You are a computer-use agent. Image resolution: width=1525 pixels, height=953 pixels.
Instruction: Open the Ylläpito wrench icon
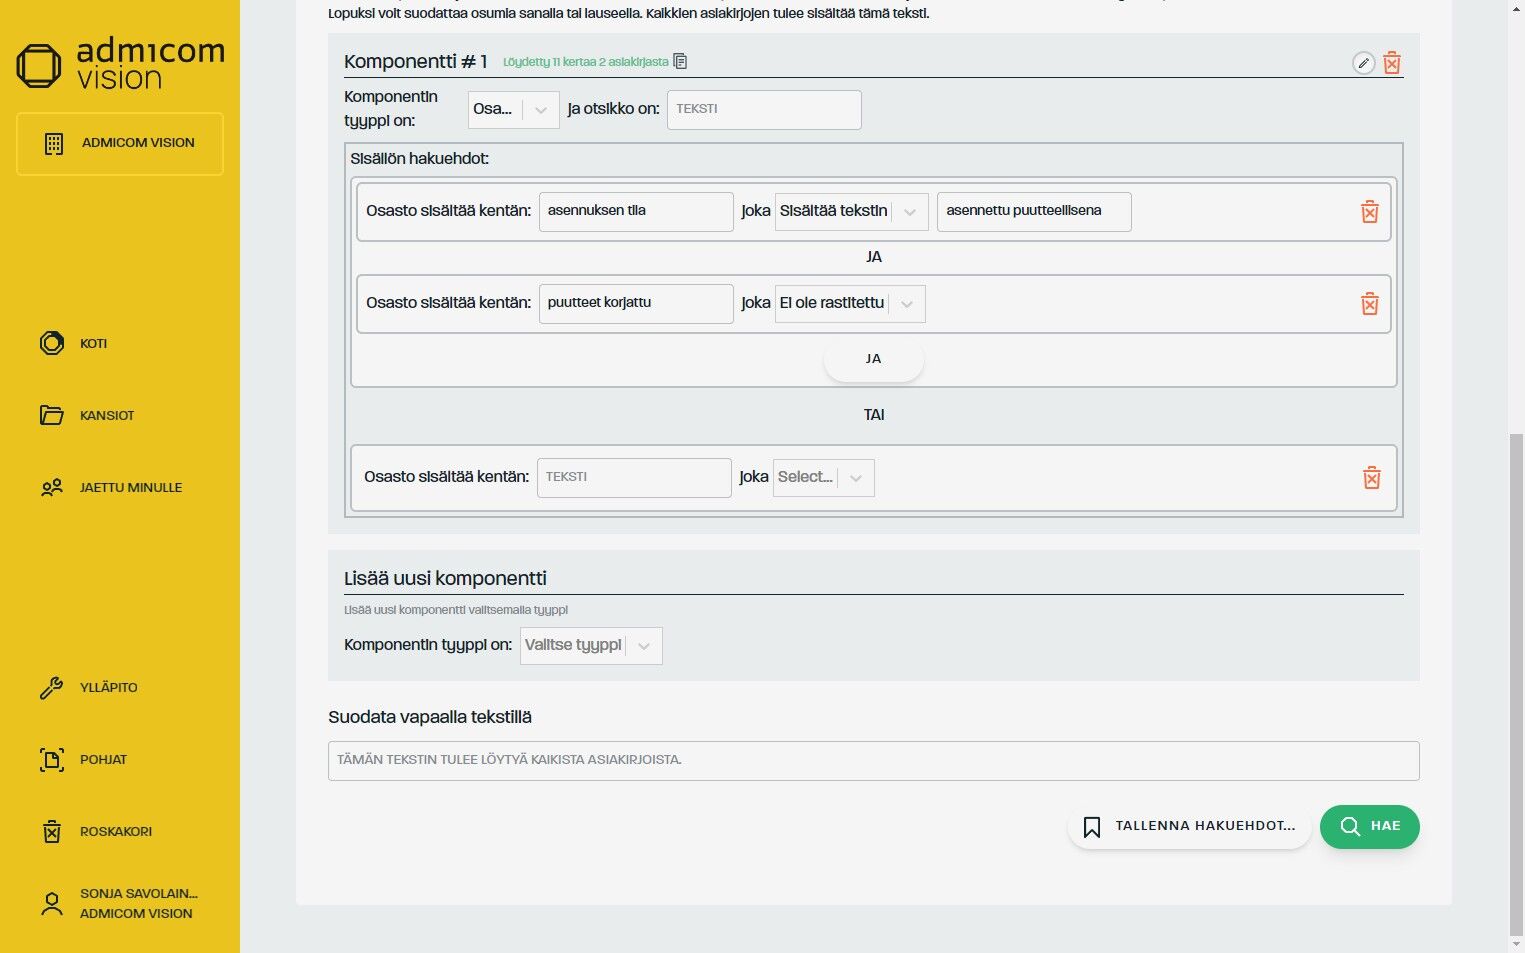pyautogui.click(x=52, y=688)
